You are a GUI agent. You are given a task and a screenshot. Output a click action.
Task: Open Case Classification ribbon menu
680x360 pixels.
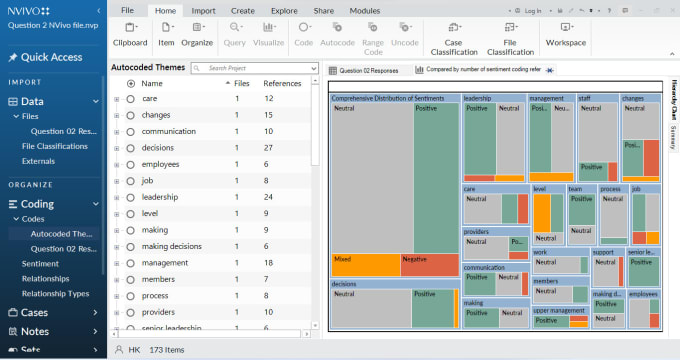point(454,39)
